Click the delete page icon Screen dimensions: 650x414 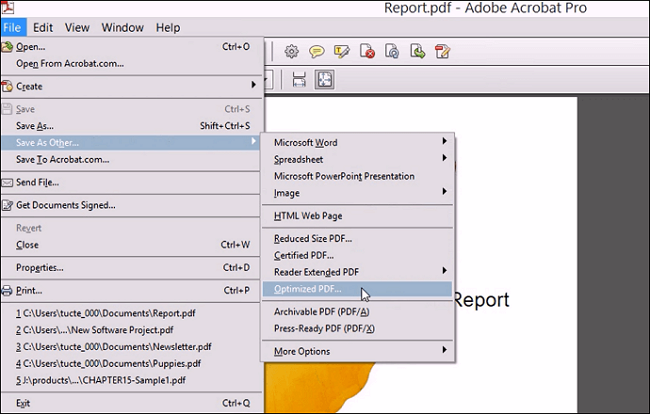[x=367, y=51]
